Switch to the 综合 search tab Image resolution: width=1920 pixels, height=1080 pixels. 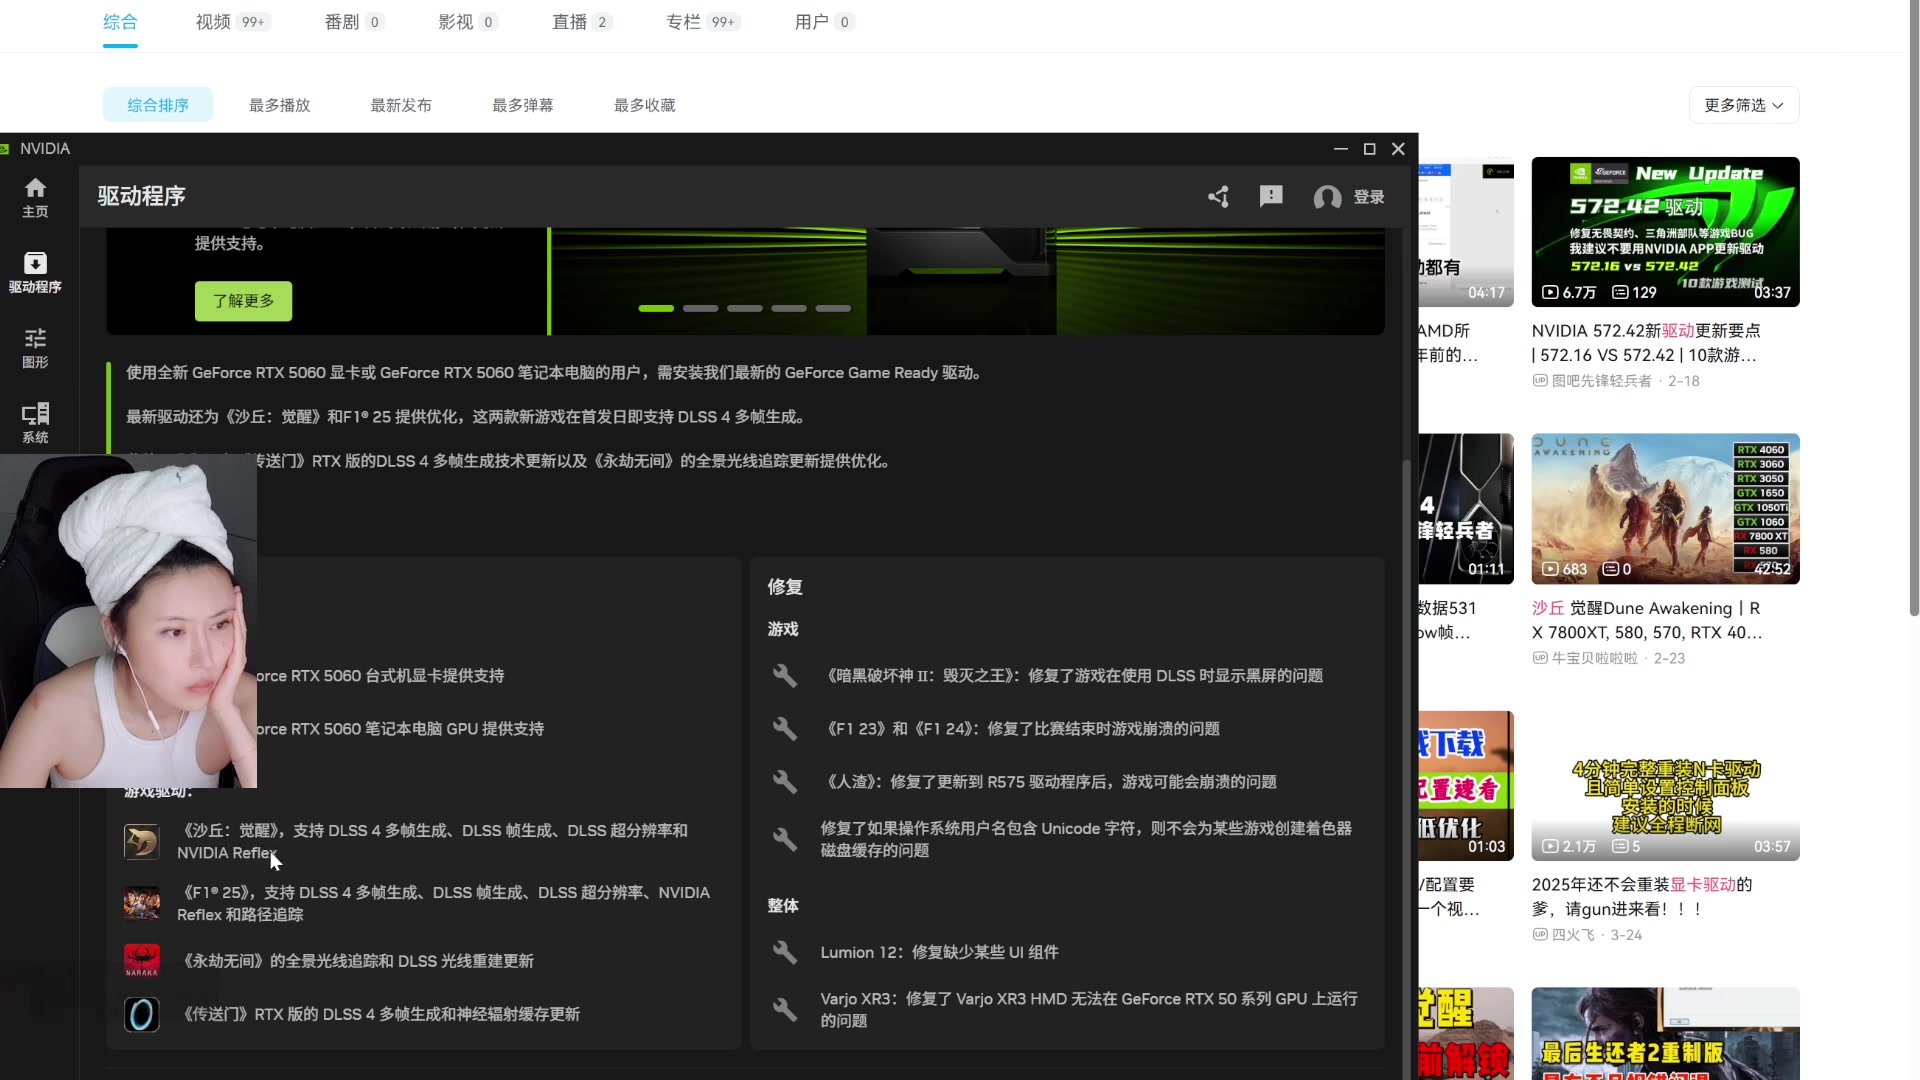[x=120, y=22]
